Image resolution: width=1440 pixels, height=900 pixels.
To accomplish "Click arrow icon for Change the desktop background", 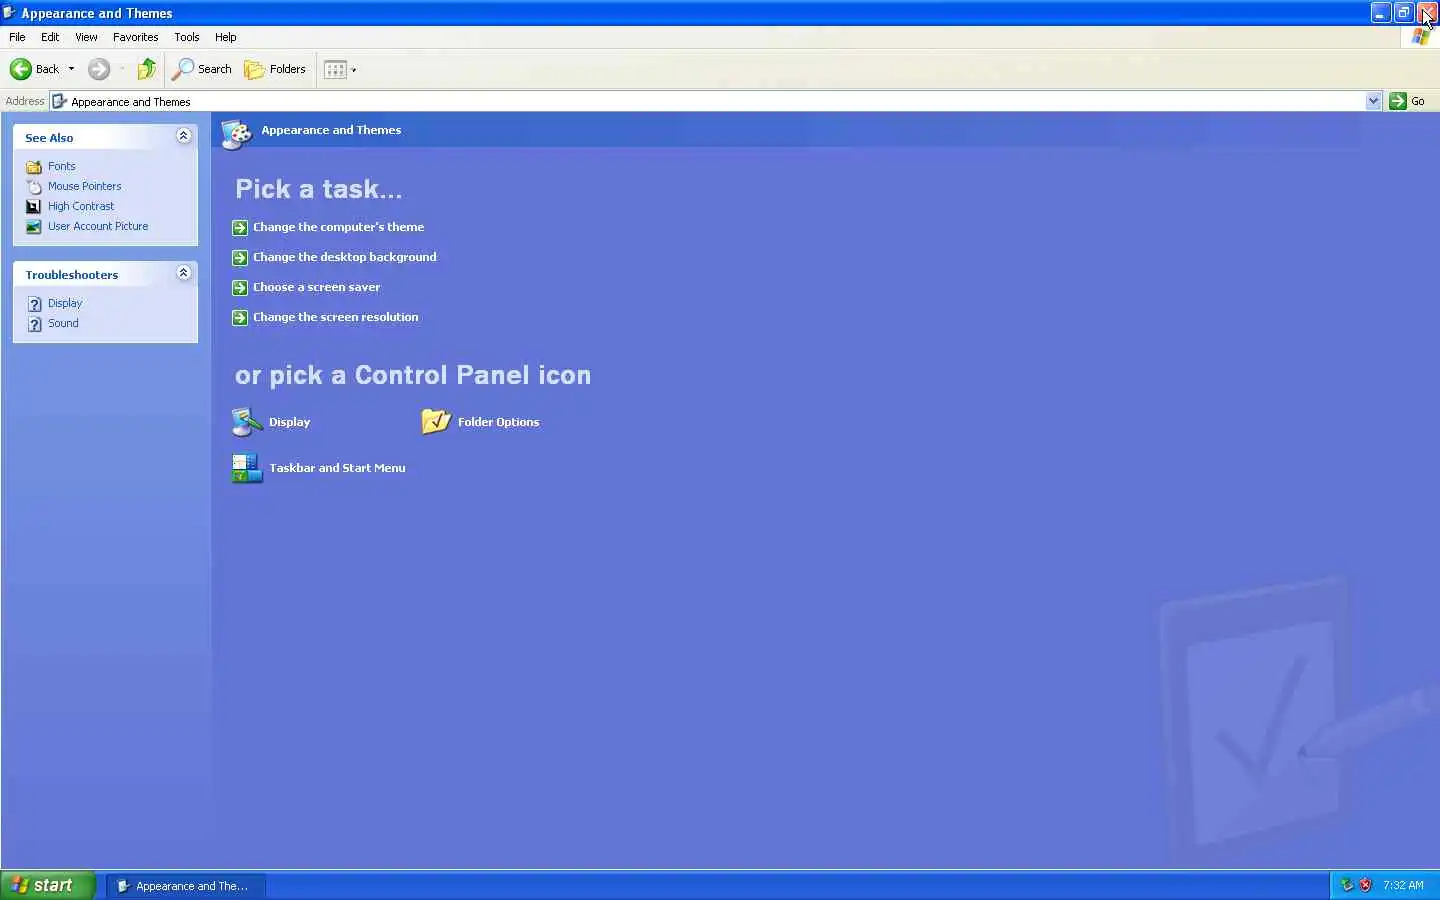I will pyautogui.click(x=240, y=258).
